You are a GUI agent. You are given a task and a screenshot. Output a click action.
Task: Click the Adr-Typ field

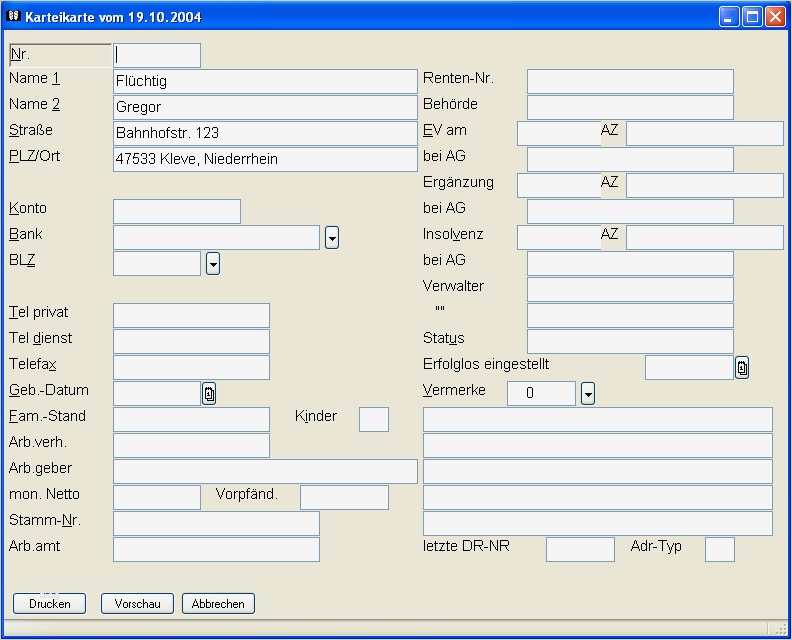click(x=719, y=549)
